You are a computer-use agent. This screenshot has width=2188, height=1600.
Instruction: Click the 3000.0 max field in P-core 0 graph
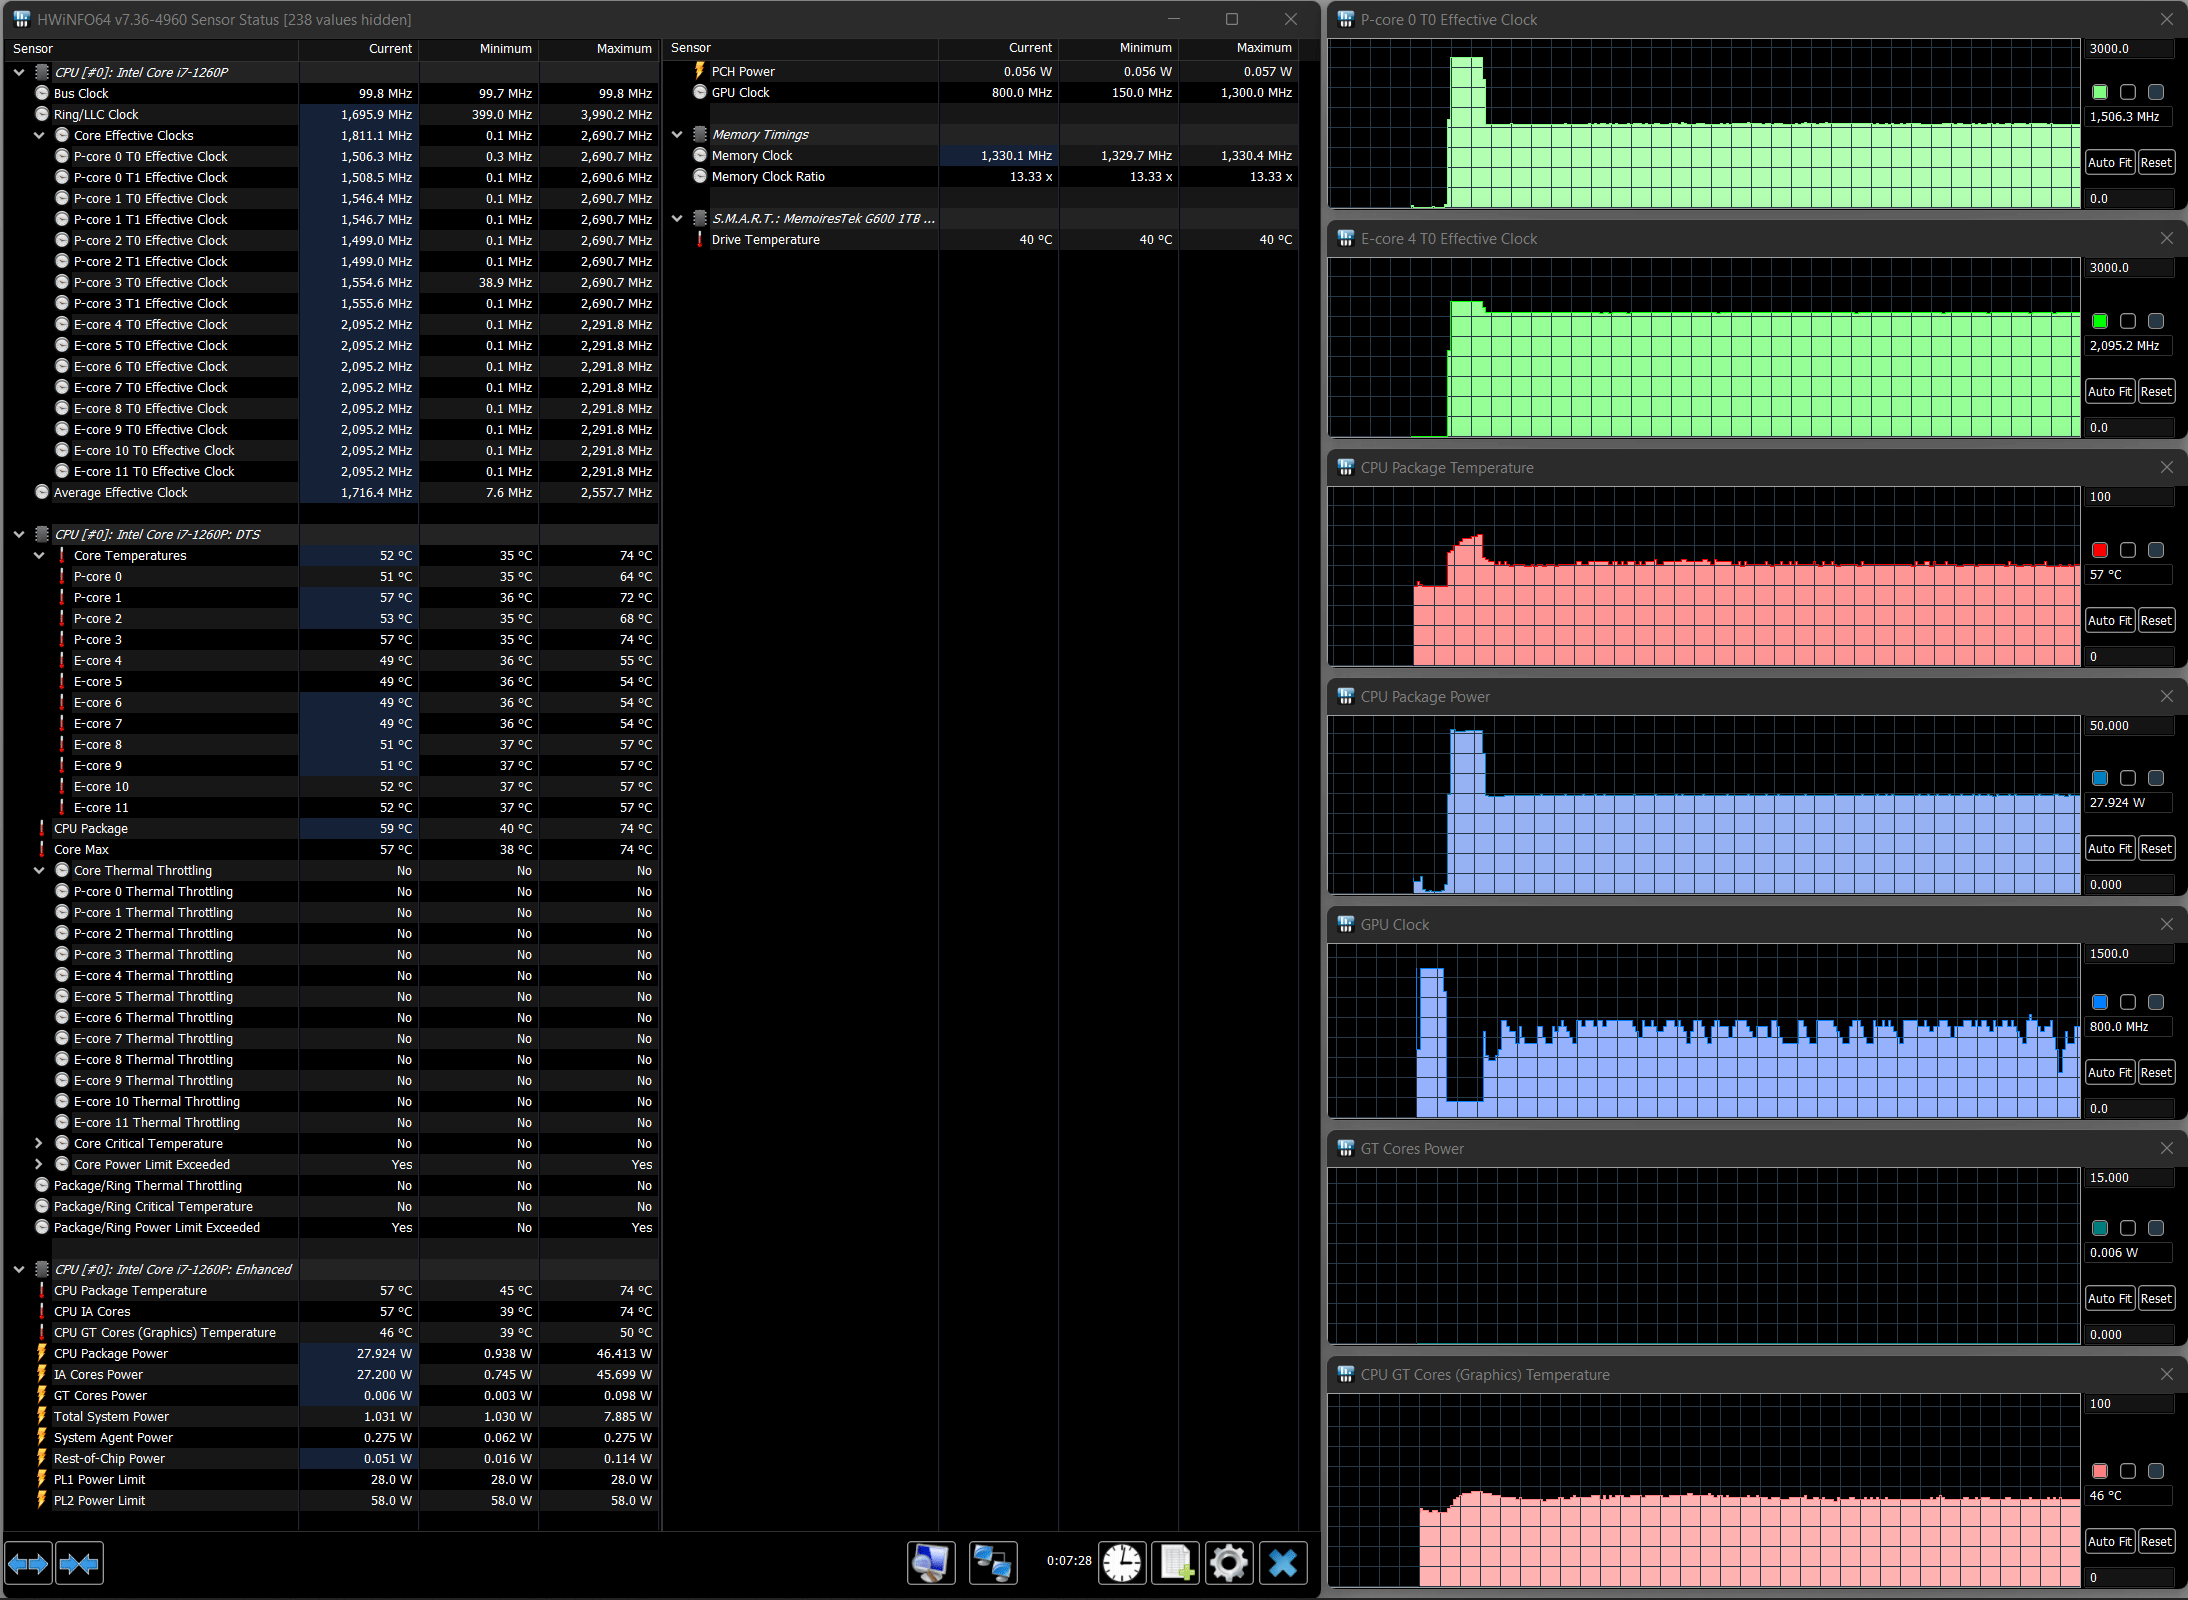point(2128,48)
